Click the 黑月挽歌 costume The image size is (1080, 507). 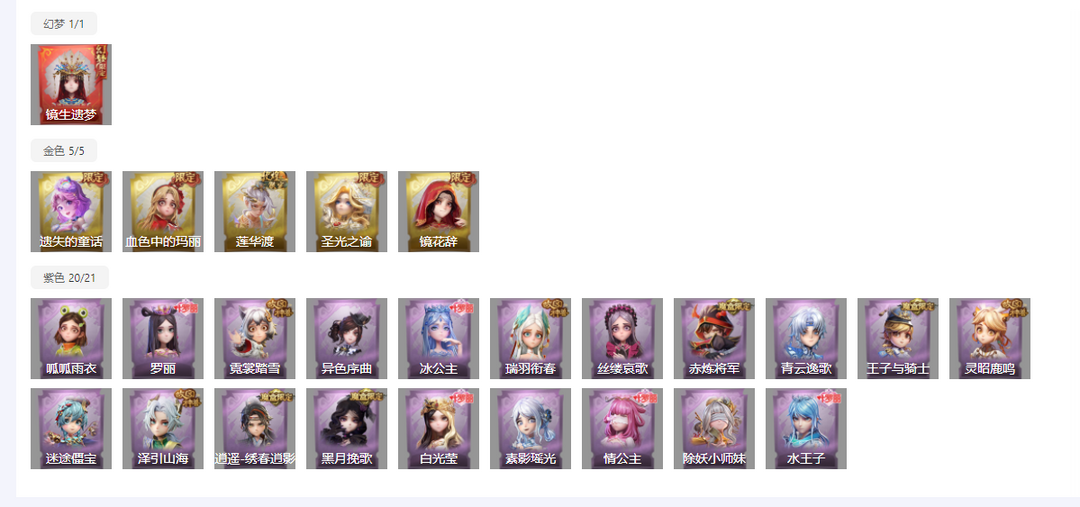346,428
